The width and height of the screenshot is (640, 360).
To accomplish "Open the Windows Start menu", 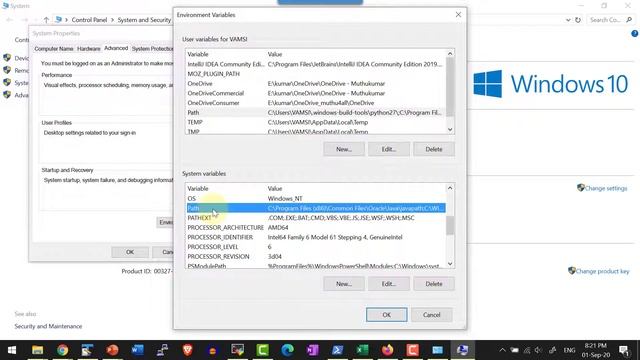I will (12, 350).
